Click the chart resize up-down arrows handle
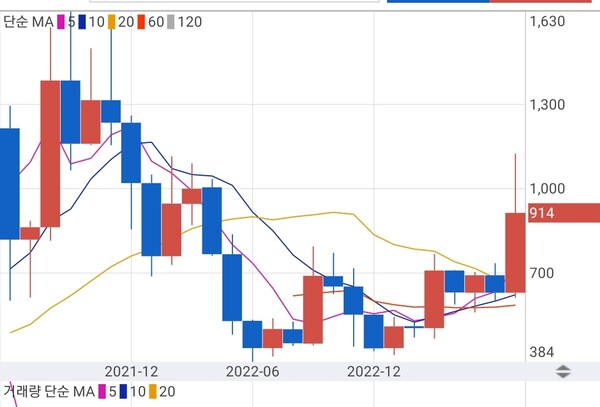 tap(563, 372)
